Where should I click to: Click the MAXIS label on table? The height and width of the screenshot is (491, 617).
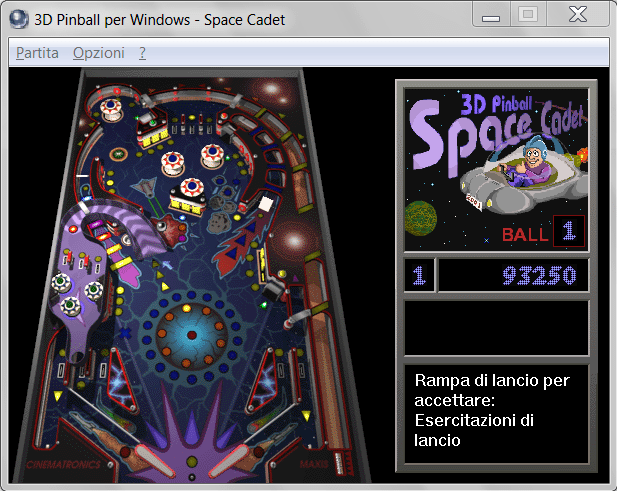pos(314,464)
